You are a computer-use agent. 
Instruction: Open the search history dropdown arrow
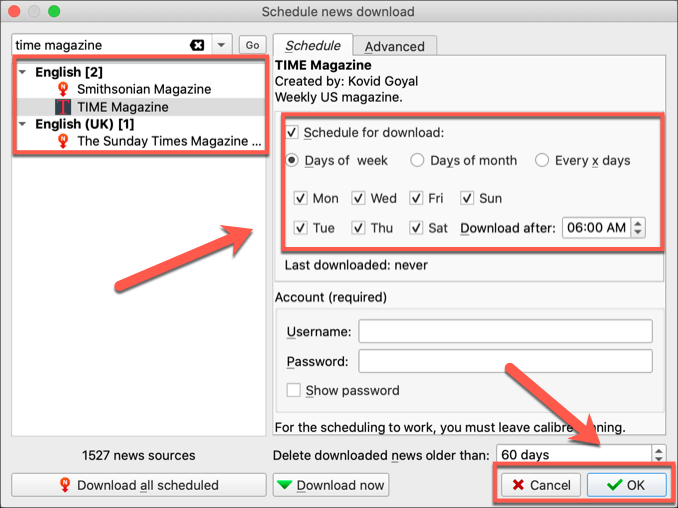[x=221, y=45]
